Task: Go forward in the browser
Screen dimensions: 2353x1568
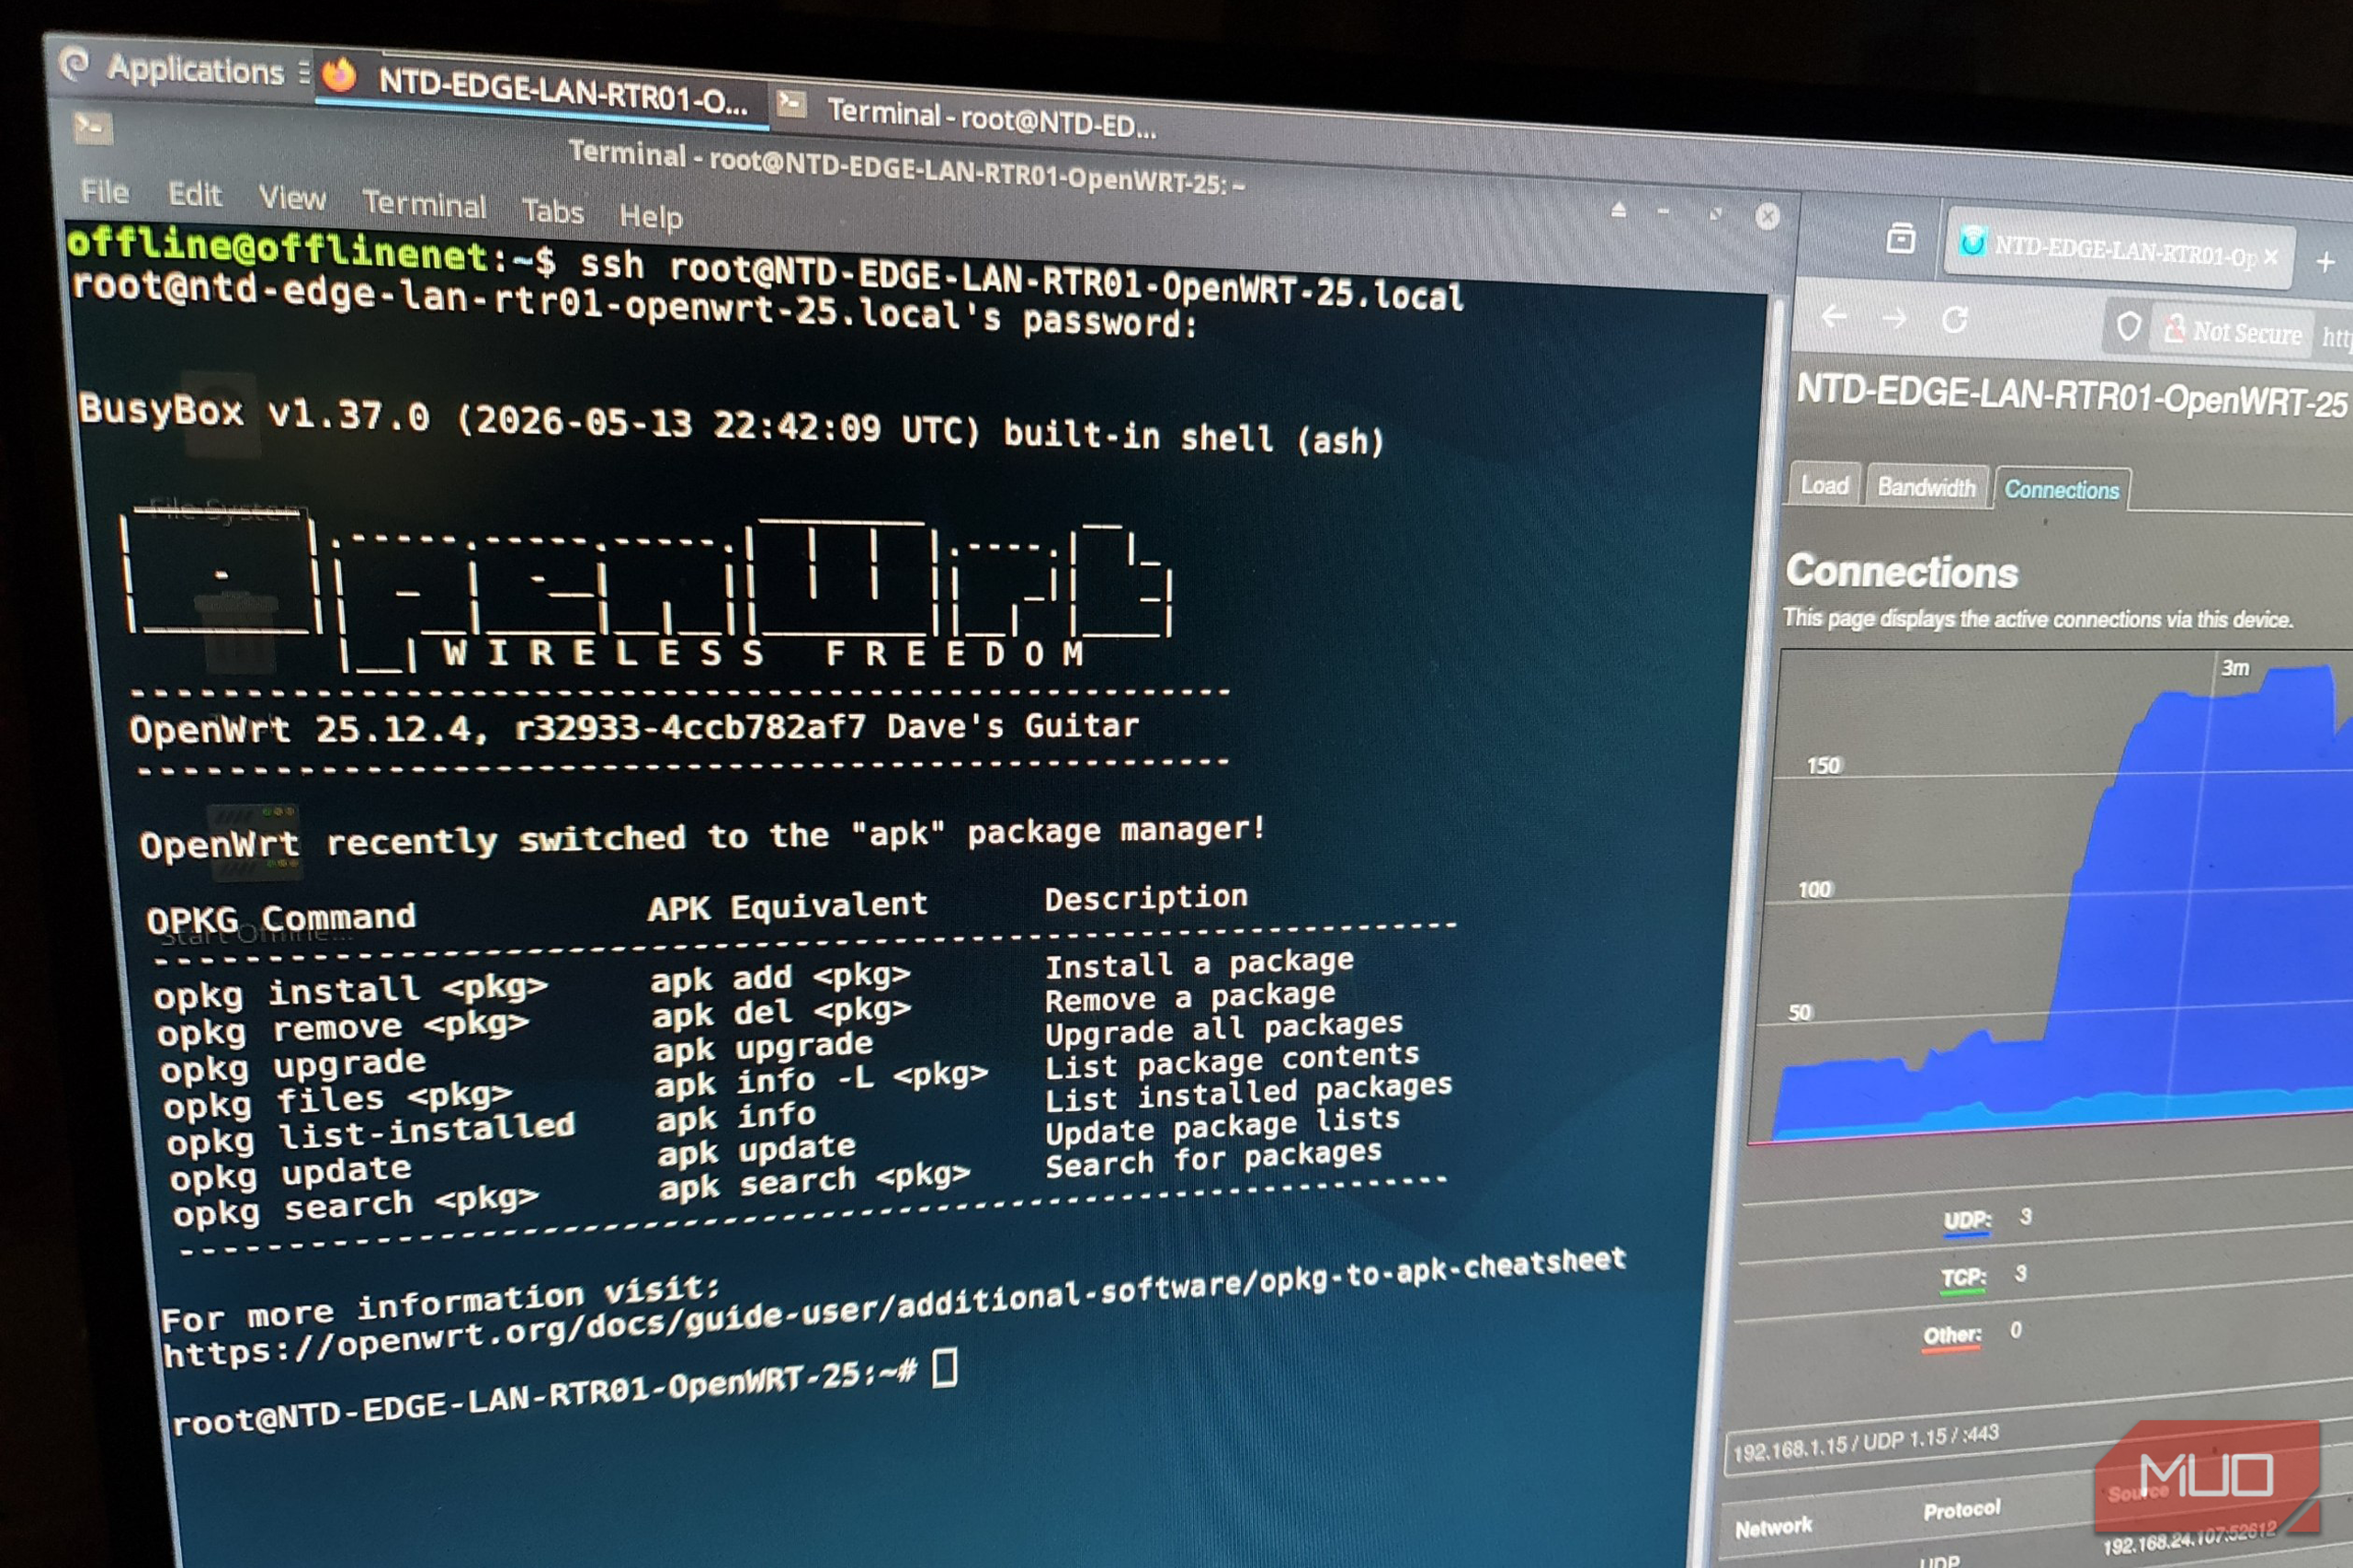Action: [1893, 319]
